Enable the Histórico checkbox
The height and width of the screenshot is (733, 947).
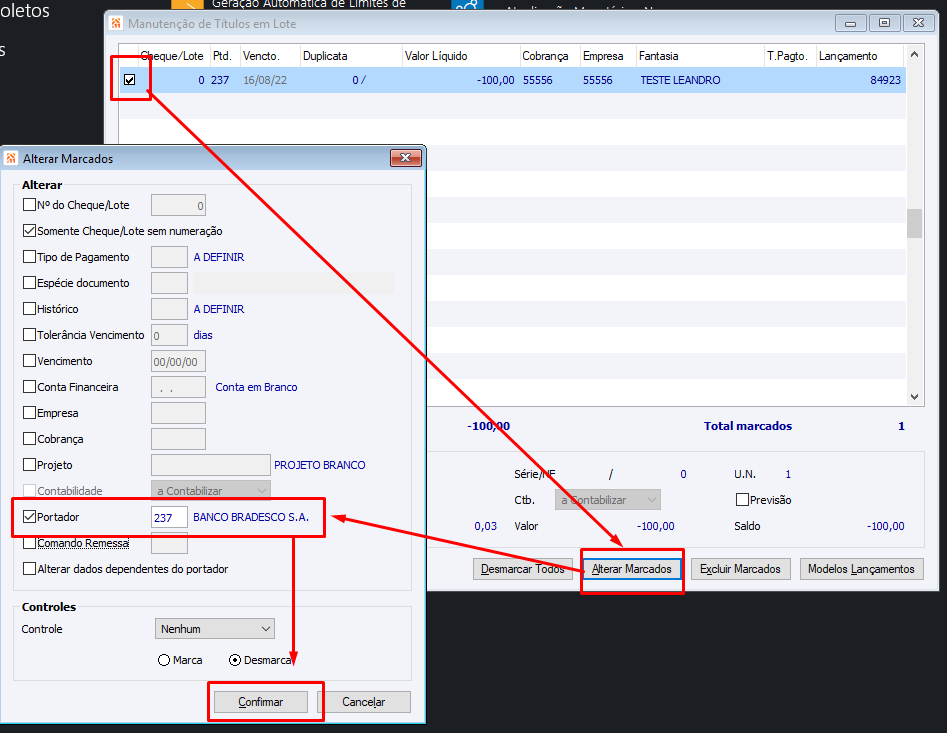29,309
